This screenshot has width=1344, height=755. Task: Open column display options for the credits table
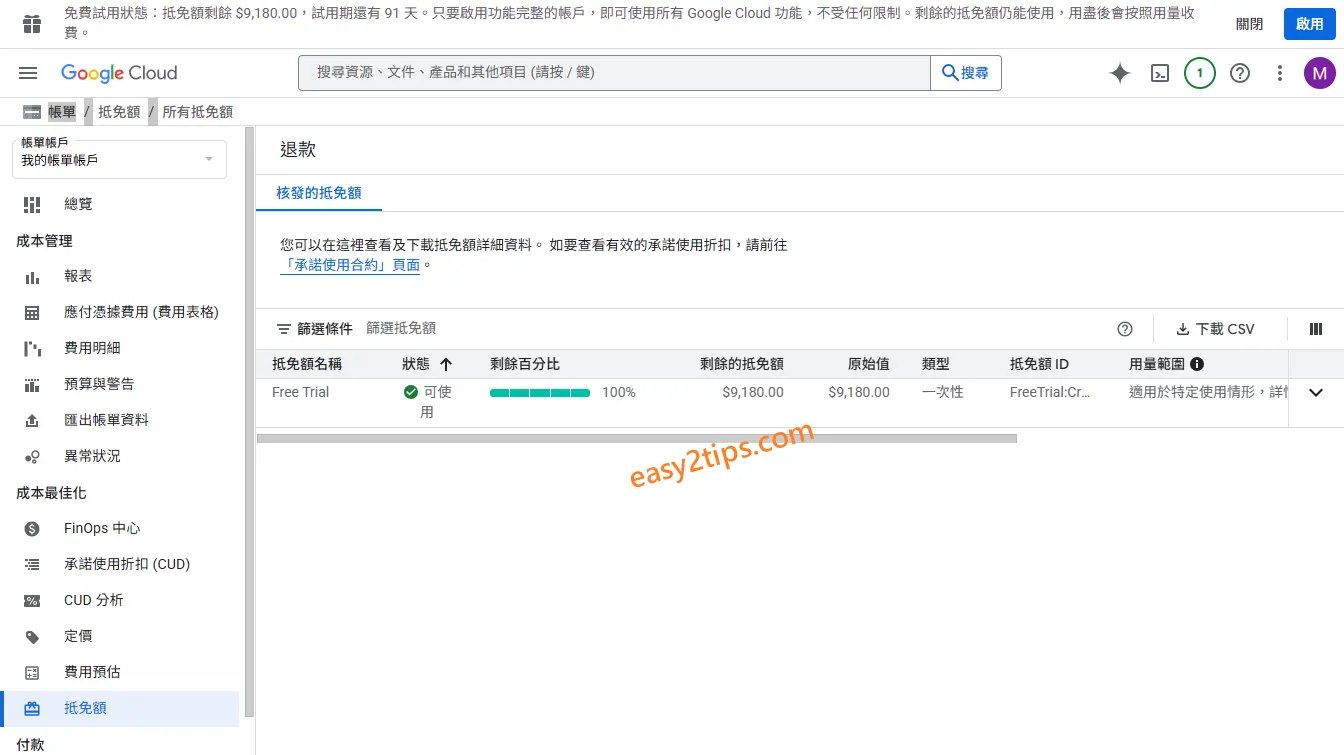pos(1315,328)
